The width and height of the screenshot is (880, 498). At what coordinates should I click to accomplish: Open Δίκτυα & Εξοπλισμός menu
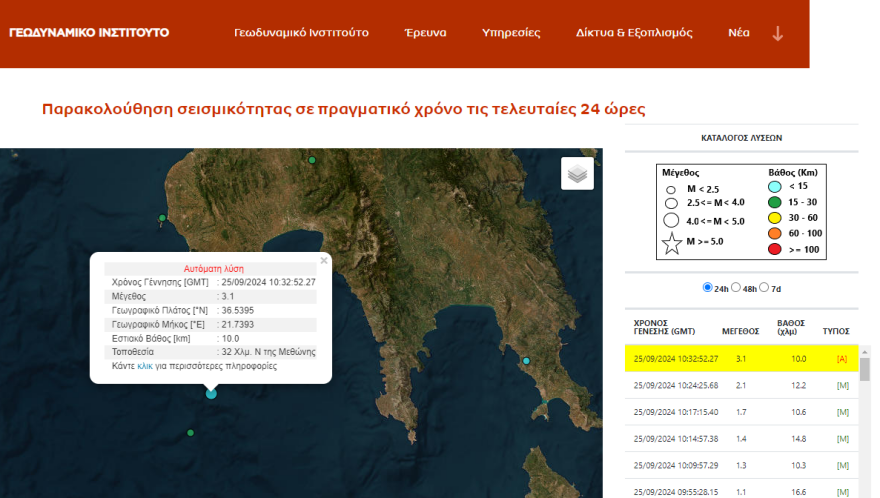(x=634, y=33)
